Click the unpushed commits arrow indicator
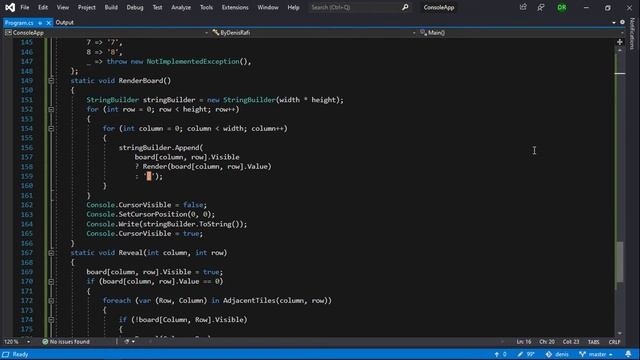640x360 pixels. pos(500,354)
